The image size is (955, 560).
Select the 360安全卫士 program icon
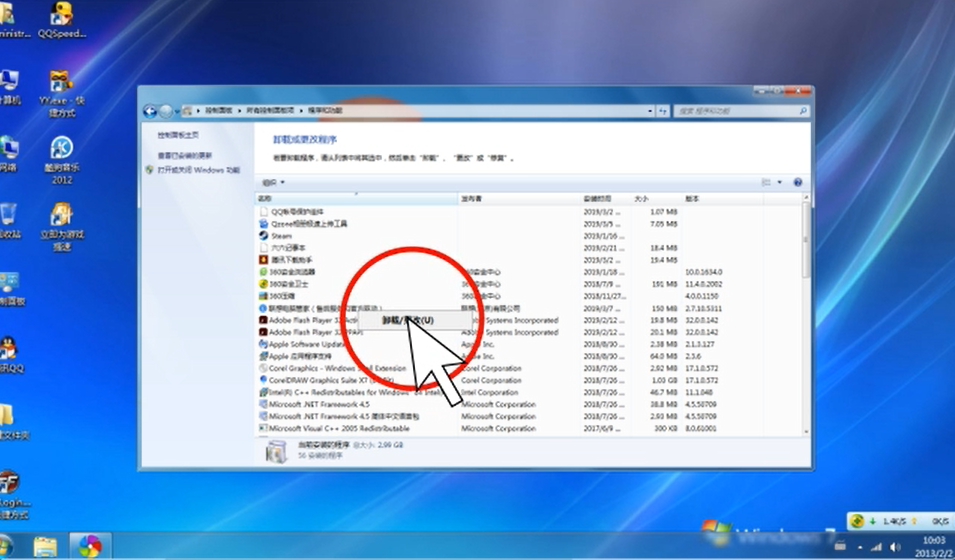pos(264,284)
